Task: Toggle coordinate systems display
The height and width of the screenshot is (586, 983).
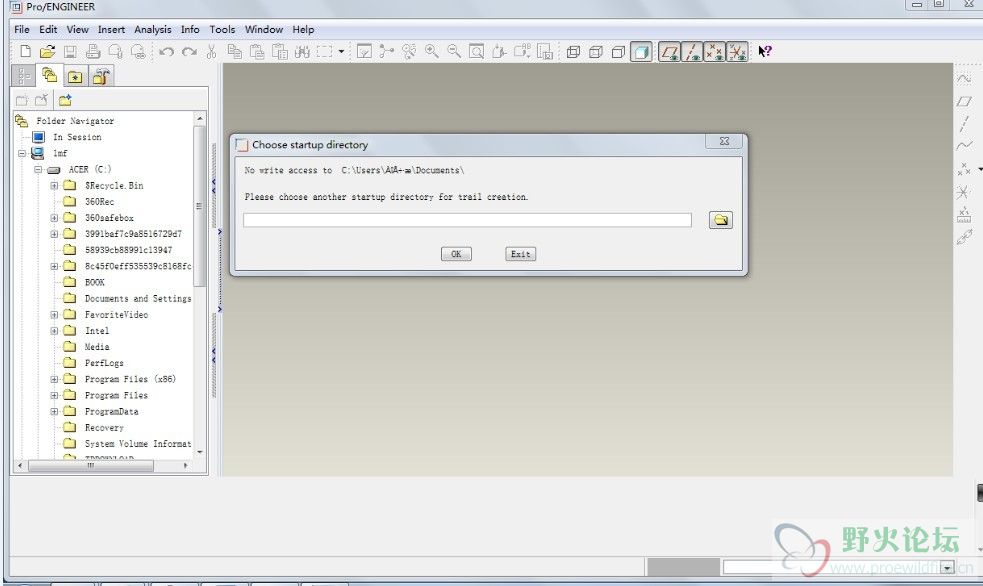Action: click(737, 52)
